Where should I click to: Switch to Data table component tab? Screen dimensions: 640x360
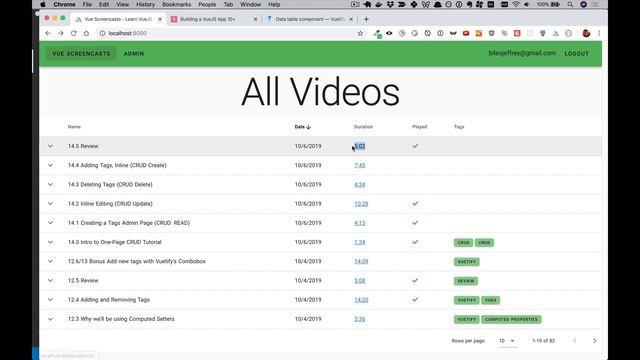(x=310, y=19)
